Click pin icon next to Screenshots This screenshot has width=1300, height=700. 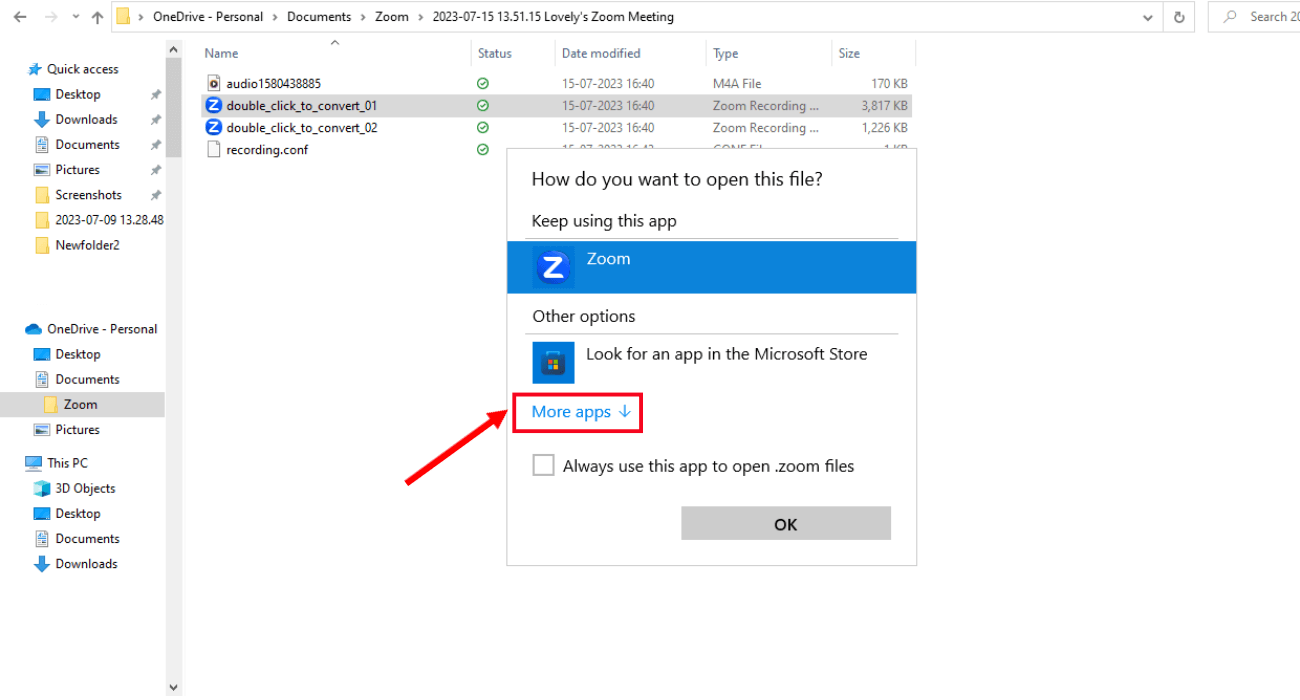click(155, 195)
